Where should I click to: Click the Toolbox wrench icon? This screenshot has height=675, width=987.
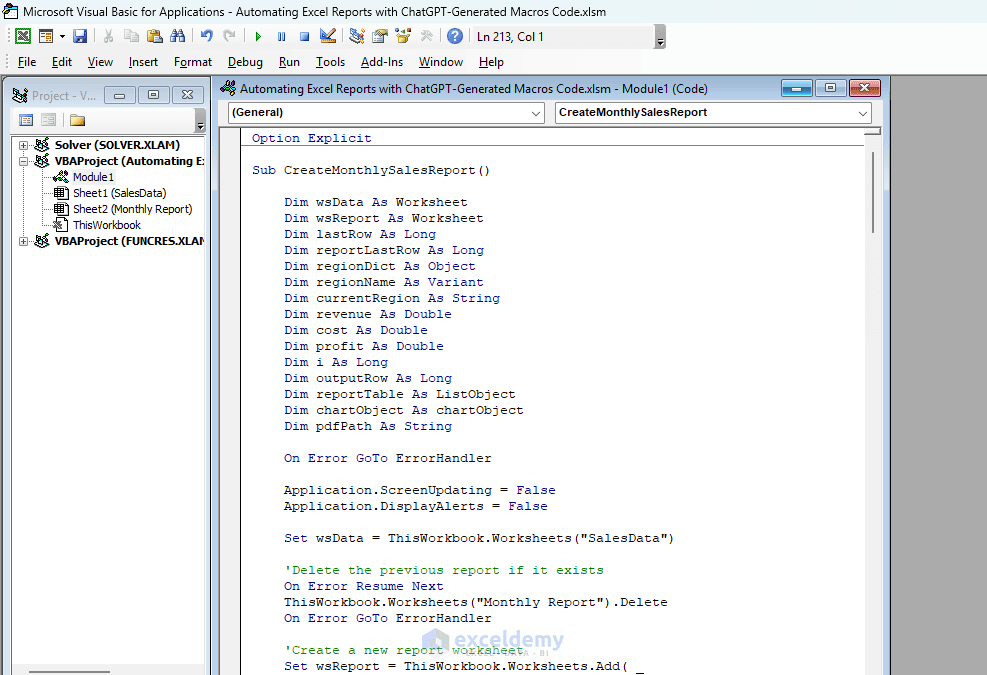[426, 37]
